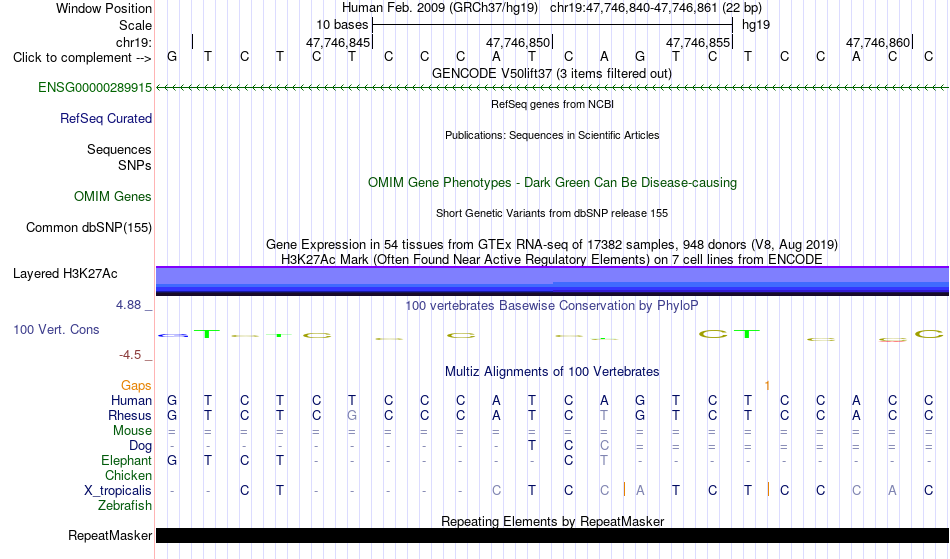Viewport: 950px width, 559px height.
Task: Click the 'GENCODE V50lift37 (3 items filtered out)' title
Action: click(x=552, y=74)
